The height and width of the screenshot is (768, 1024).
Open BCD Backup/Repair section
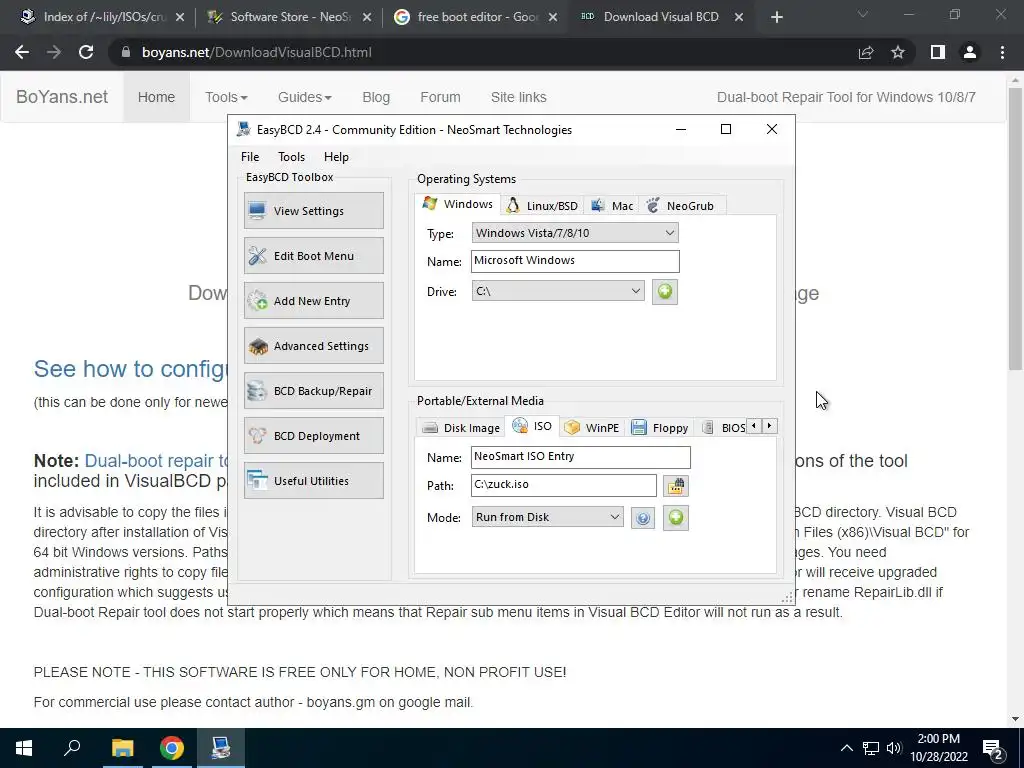(313, 391)
